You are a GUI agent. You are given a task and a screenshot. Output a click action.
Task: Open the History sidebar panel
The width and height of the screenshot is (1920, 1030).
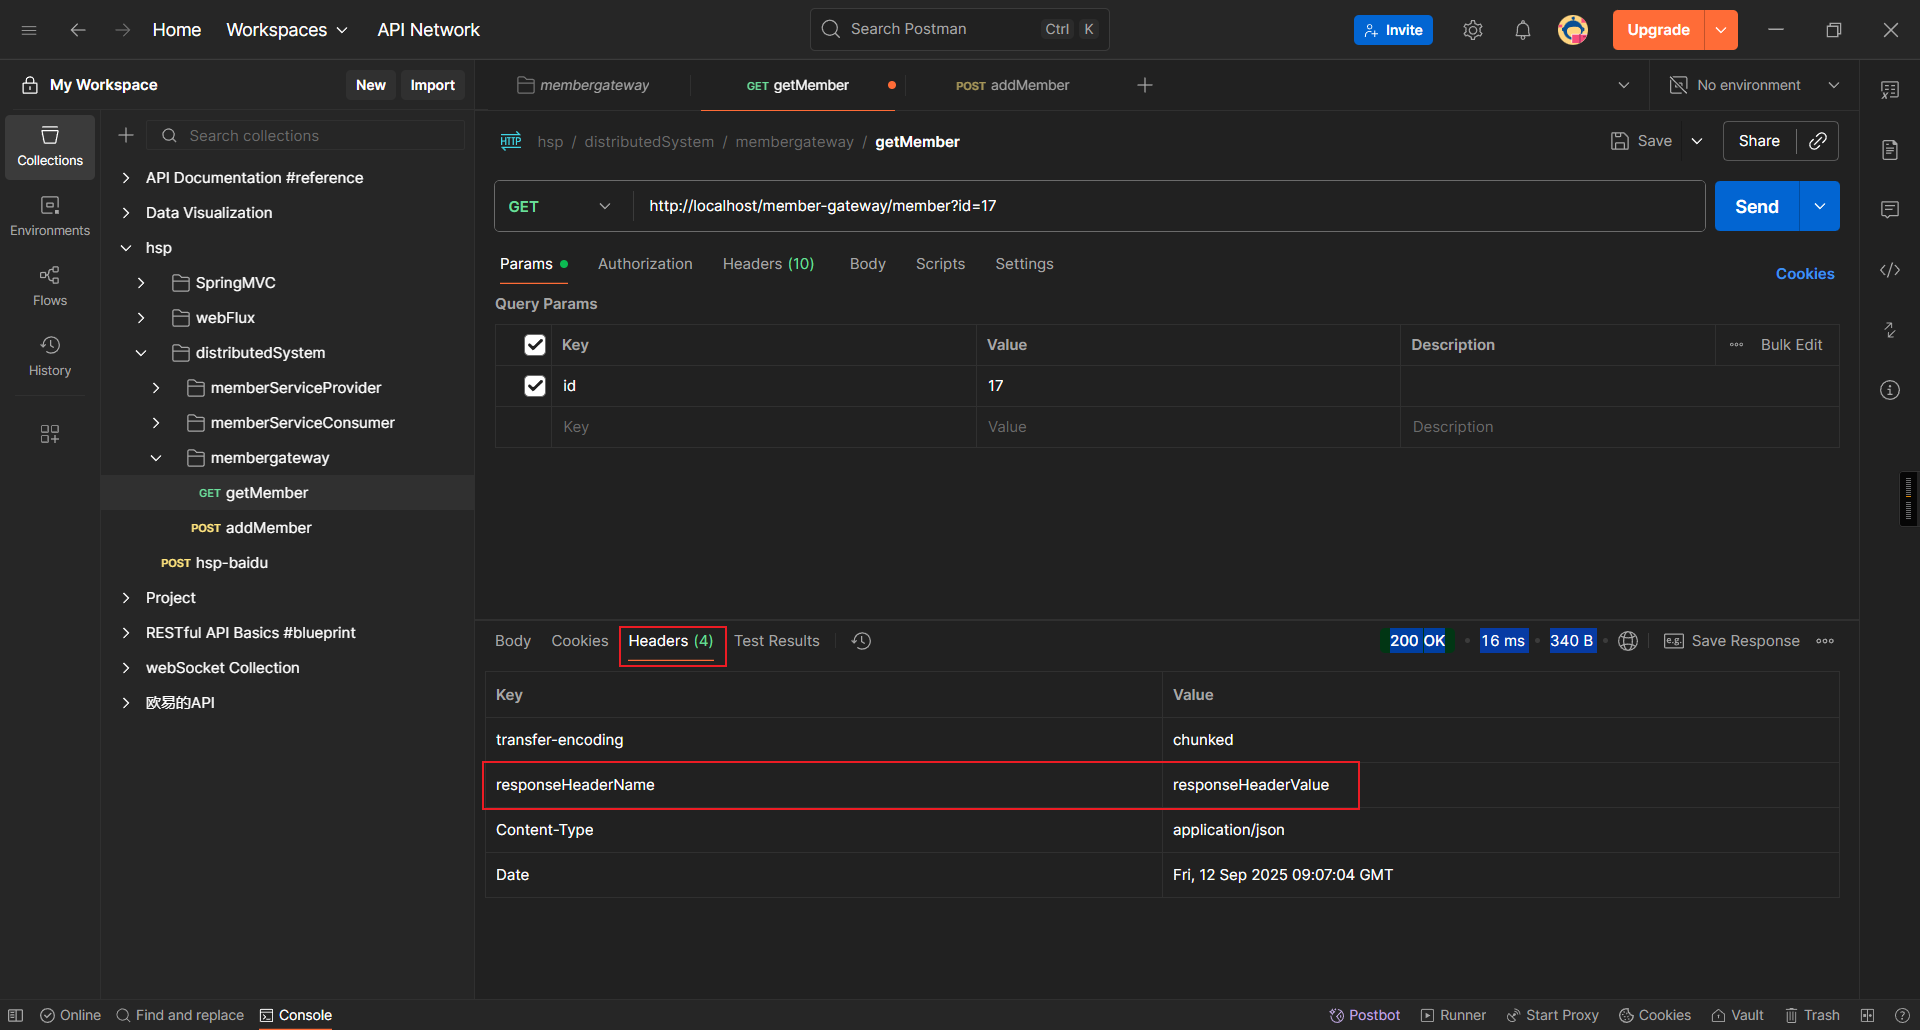click(x=50, y=355)
